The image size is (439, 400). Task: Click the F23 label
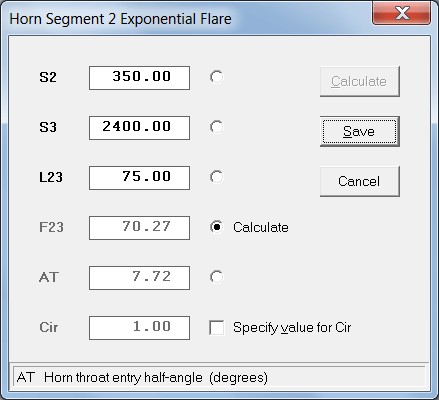[51, 227]
